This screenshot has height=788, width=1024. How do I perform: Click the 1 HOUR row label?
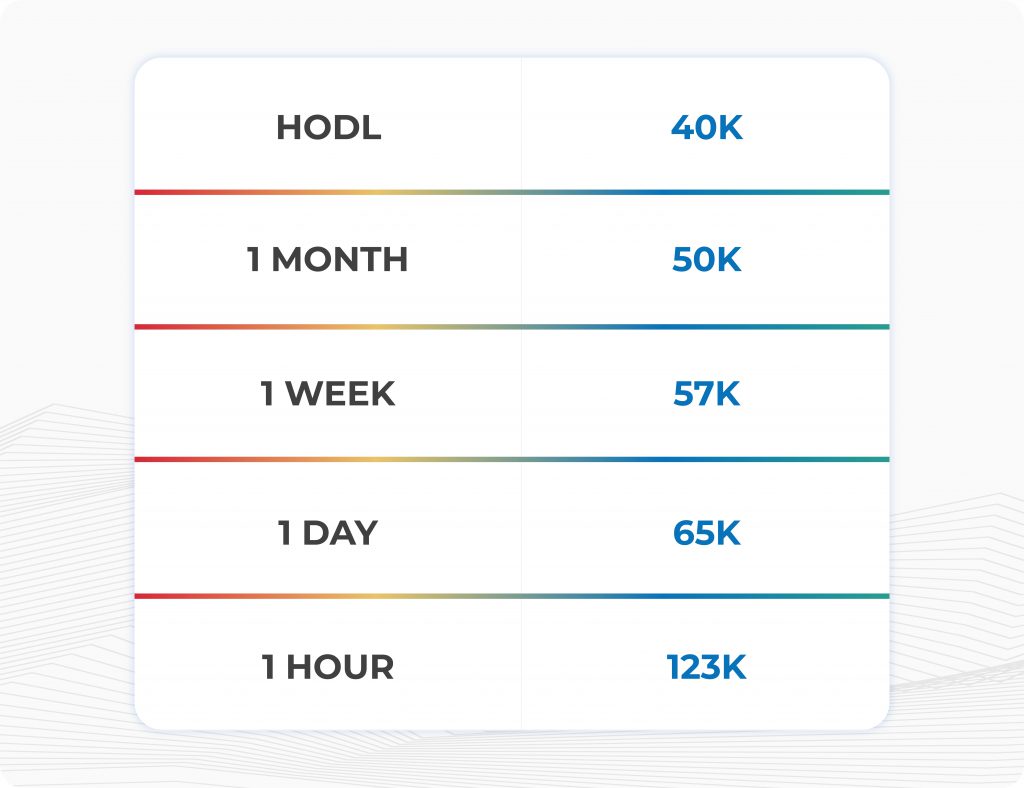tap(328, 667)
